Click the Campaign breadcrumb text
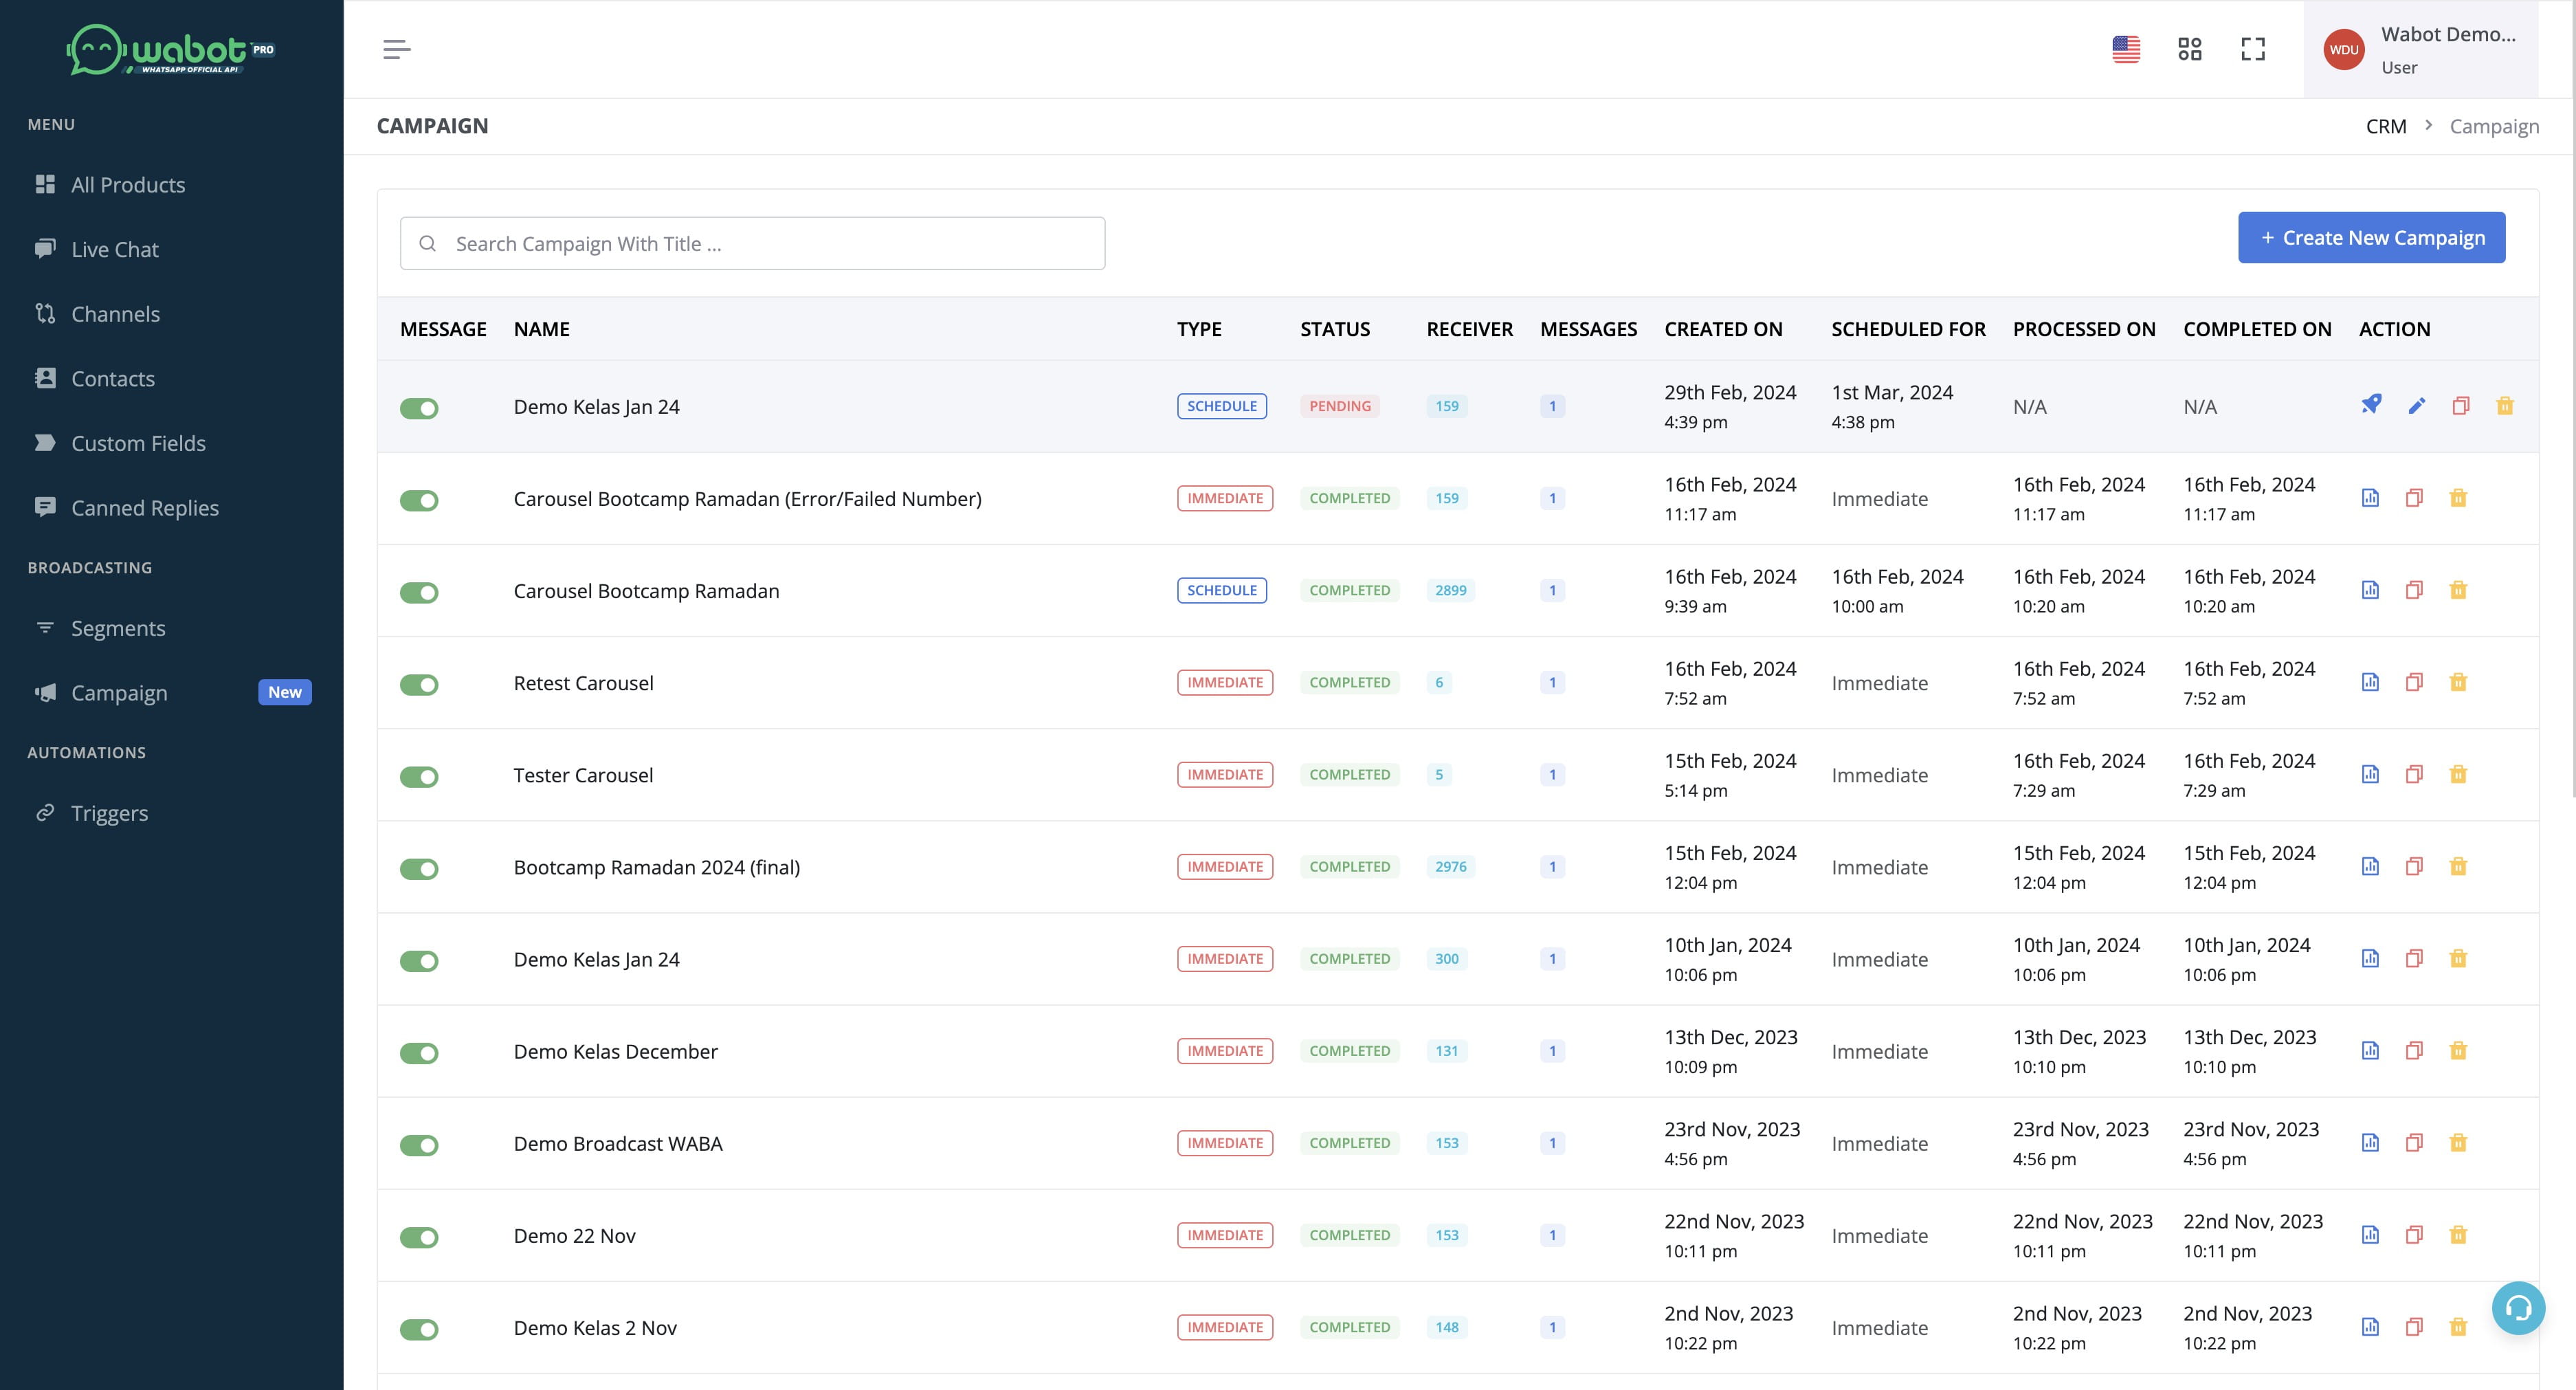Screen dimensions: 2576x1390 tap(2494, 126)
